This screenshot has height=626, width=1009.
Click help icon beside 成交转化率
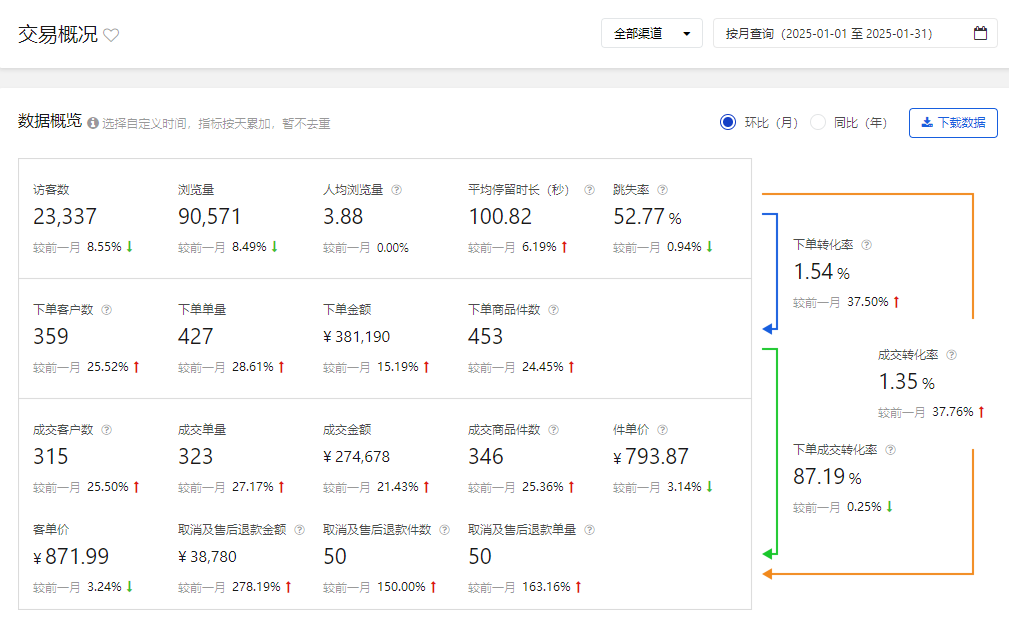(x=951, y=355)
